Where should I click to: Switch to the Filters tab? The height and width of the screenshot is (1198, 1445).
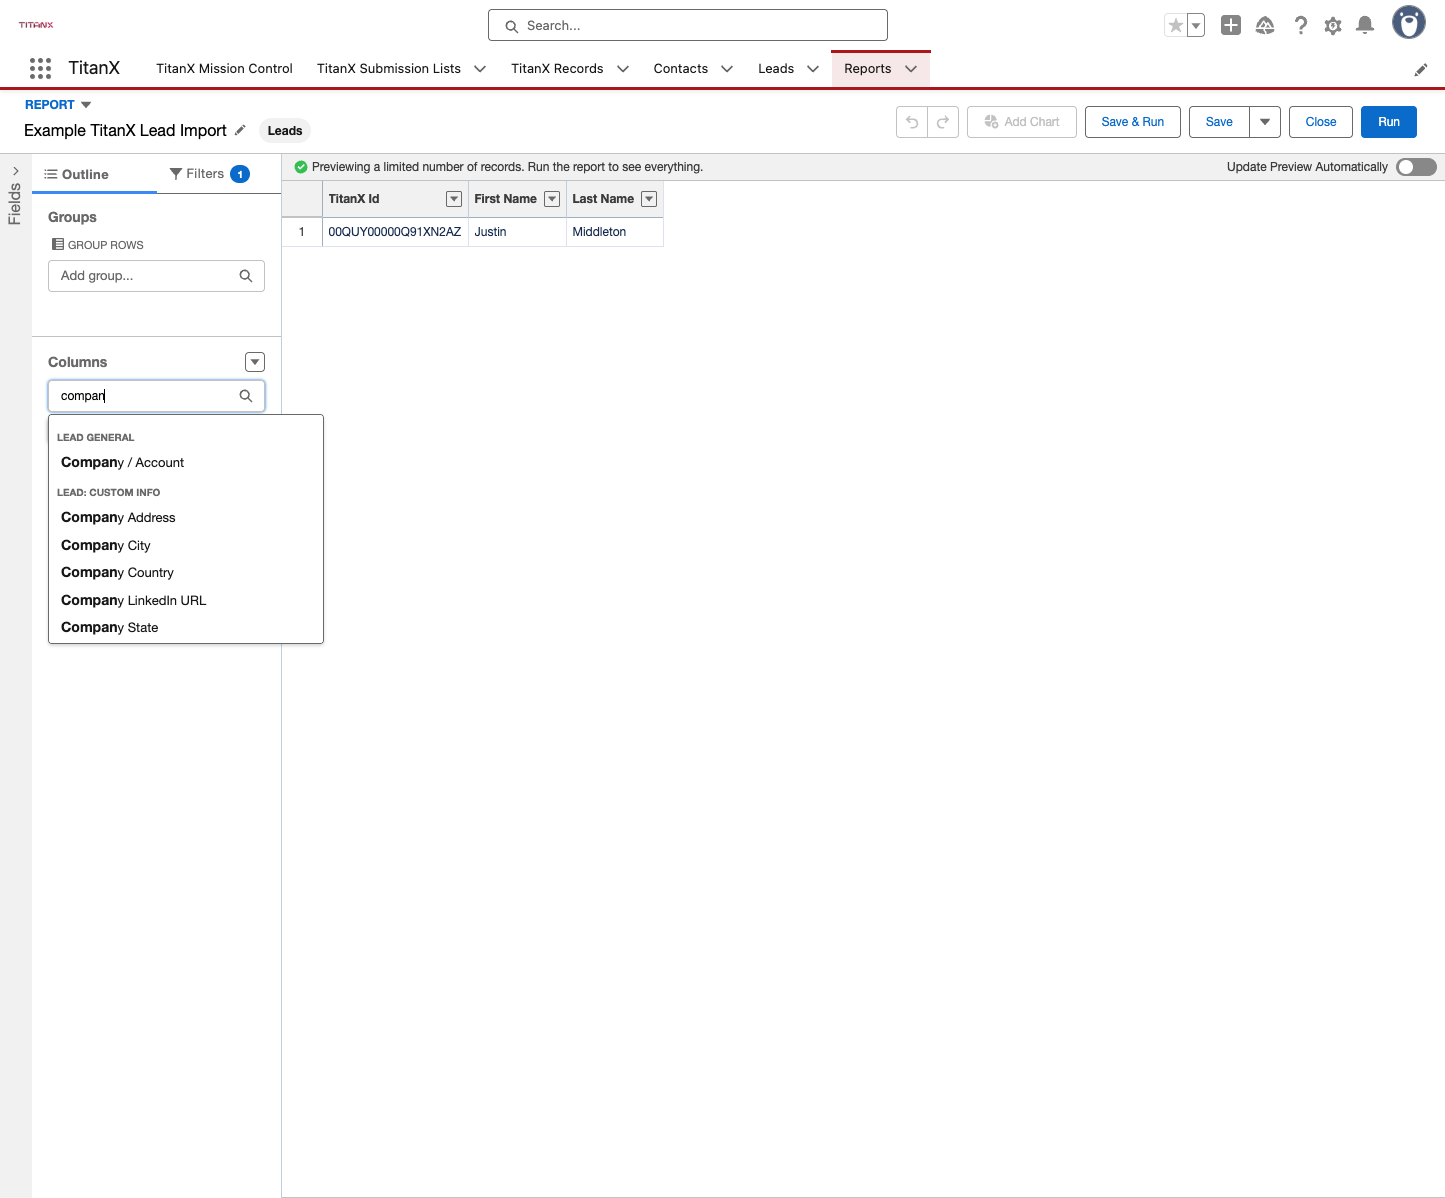click(210, 174)
